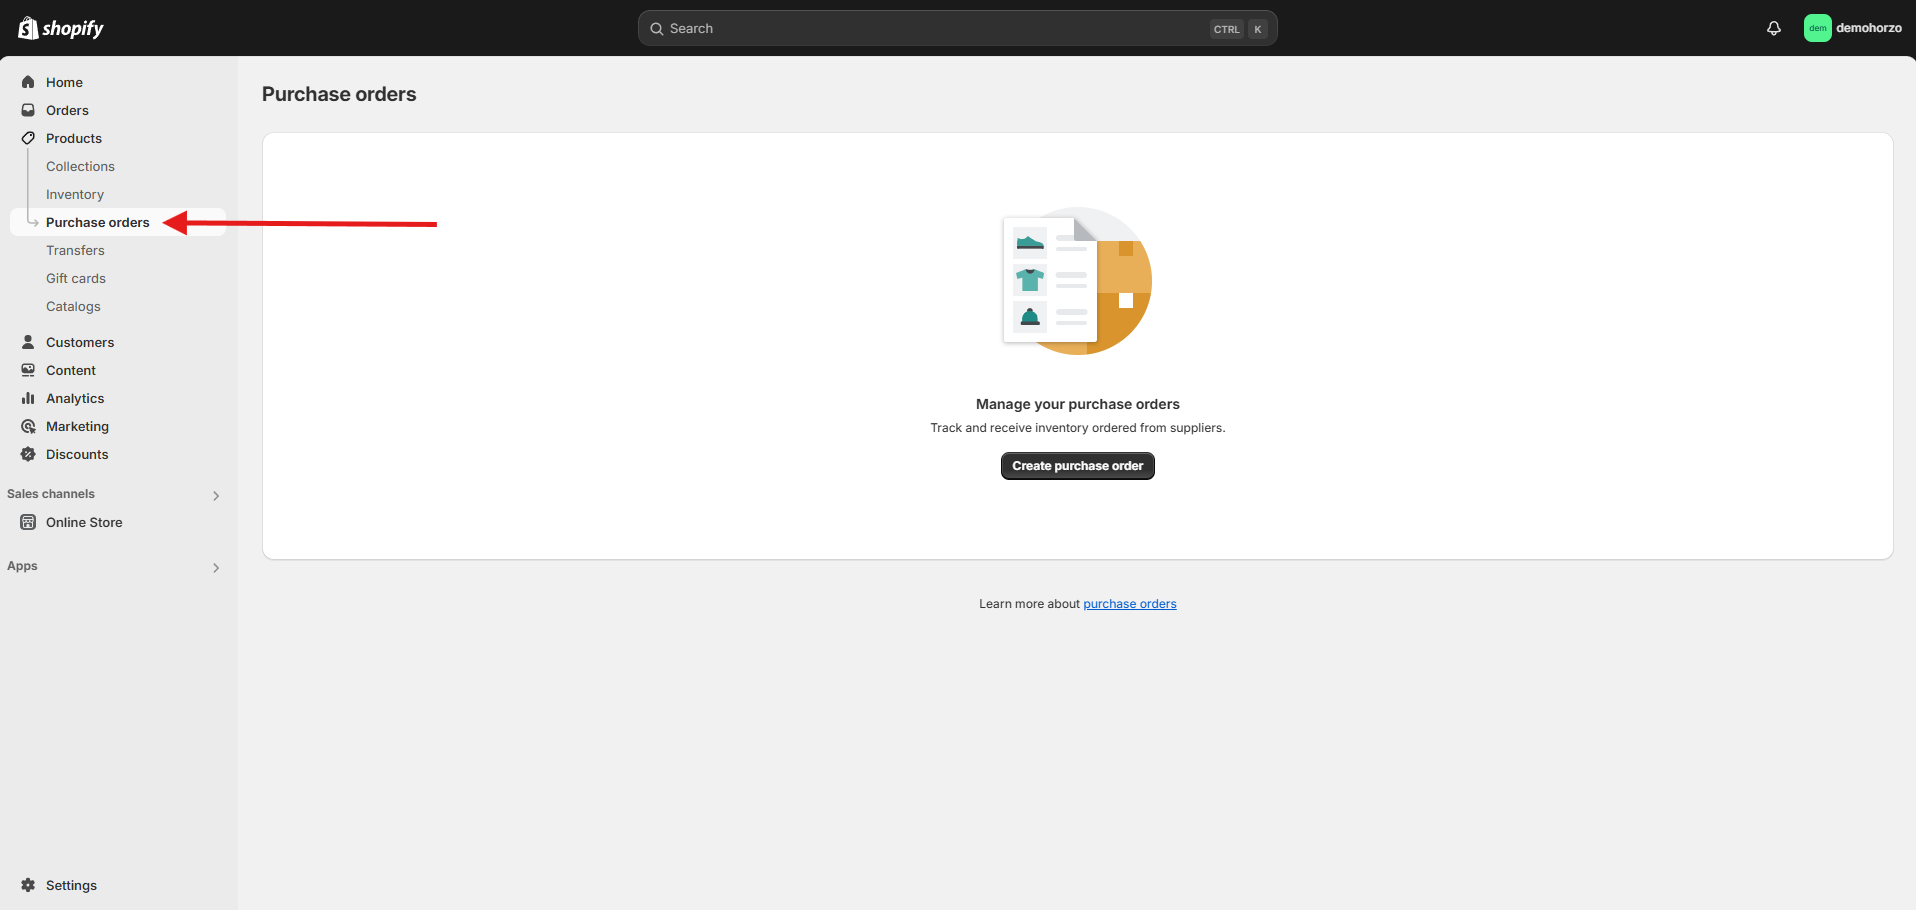Click the Customers person icon
The height and width of the screenshot is (910, 1916).
click(28, 342)
